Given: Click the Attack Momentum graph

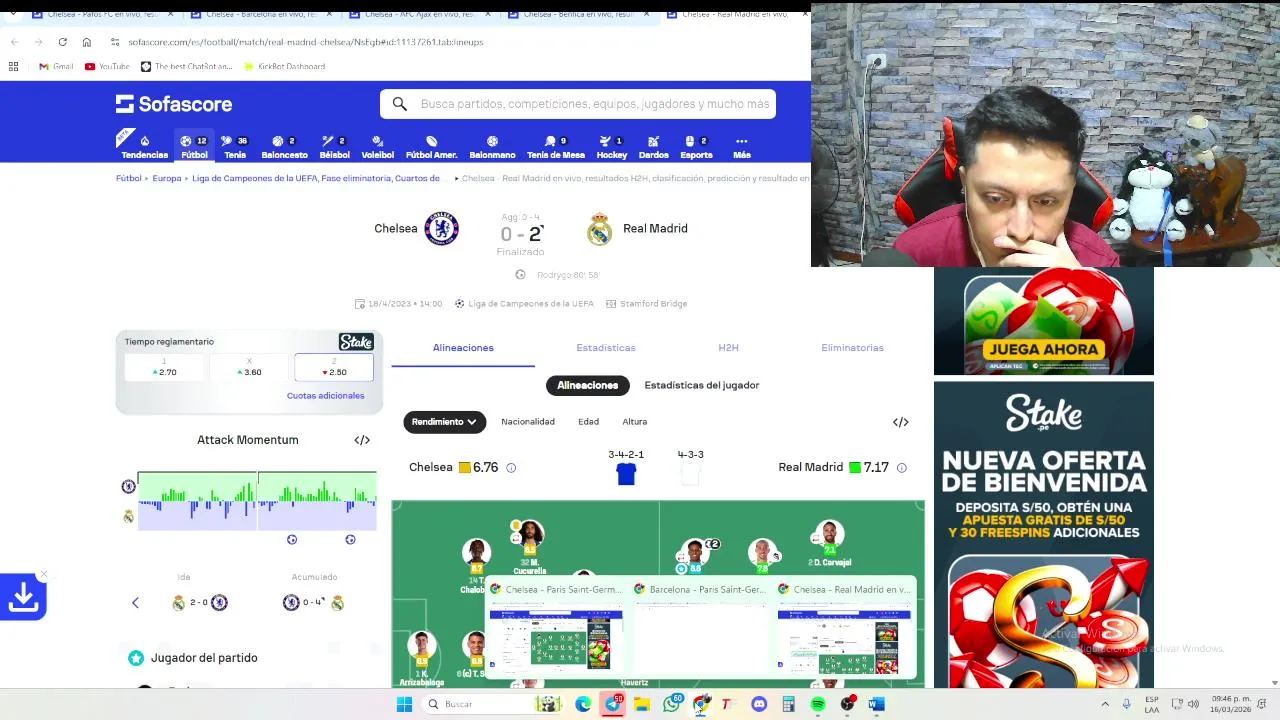Looking at the screenshot, I should (x=257, y=500).
